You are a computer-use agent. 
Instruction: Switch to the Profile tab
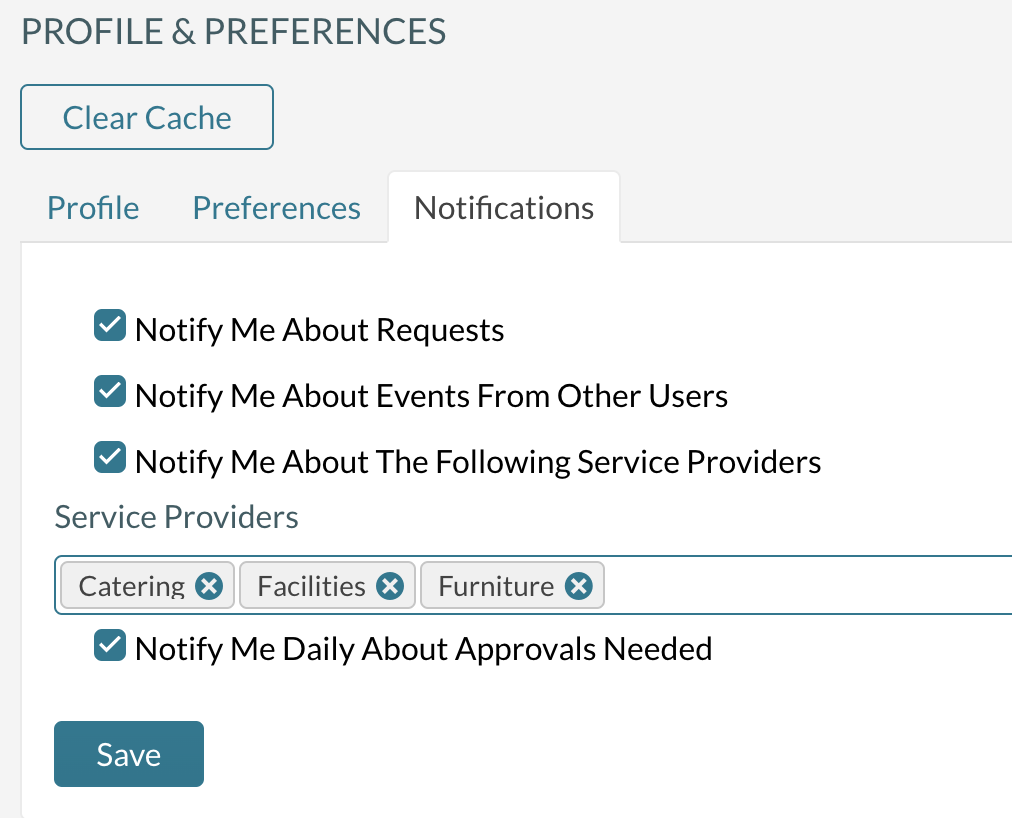pyautogui.click(x=92, y=207)
